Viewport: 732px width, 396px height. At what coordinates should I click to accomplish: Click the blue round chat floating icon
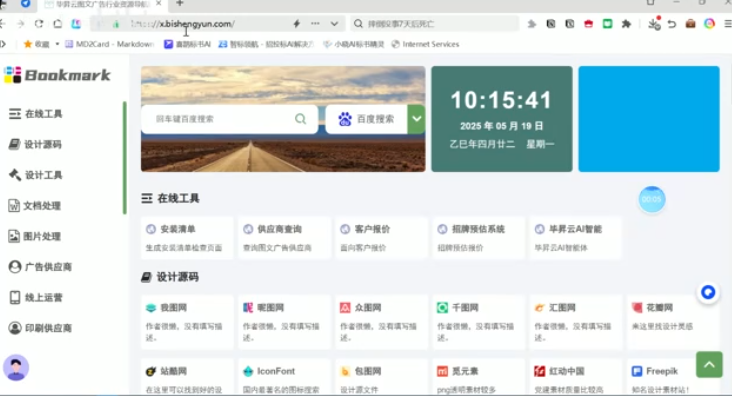tap(708, 292)
